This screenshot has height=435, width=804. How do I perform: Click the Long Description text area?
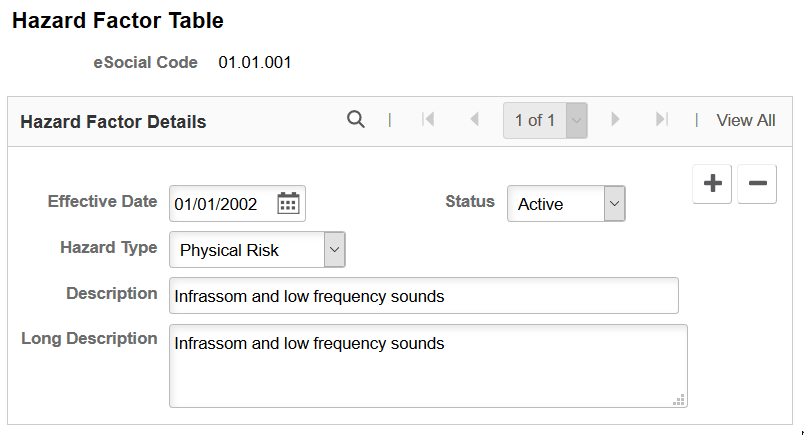428,366
